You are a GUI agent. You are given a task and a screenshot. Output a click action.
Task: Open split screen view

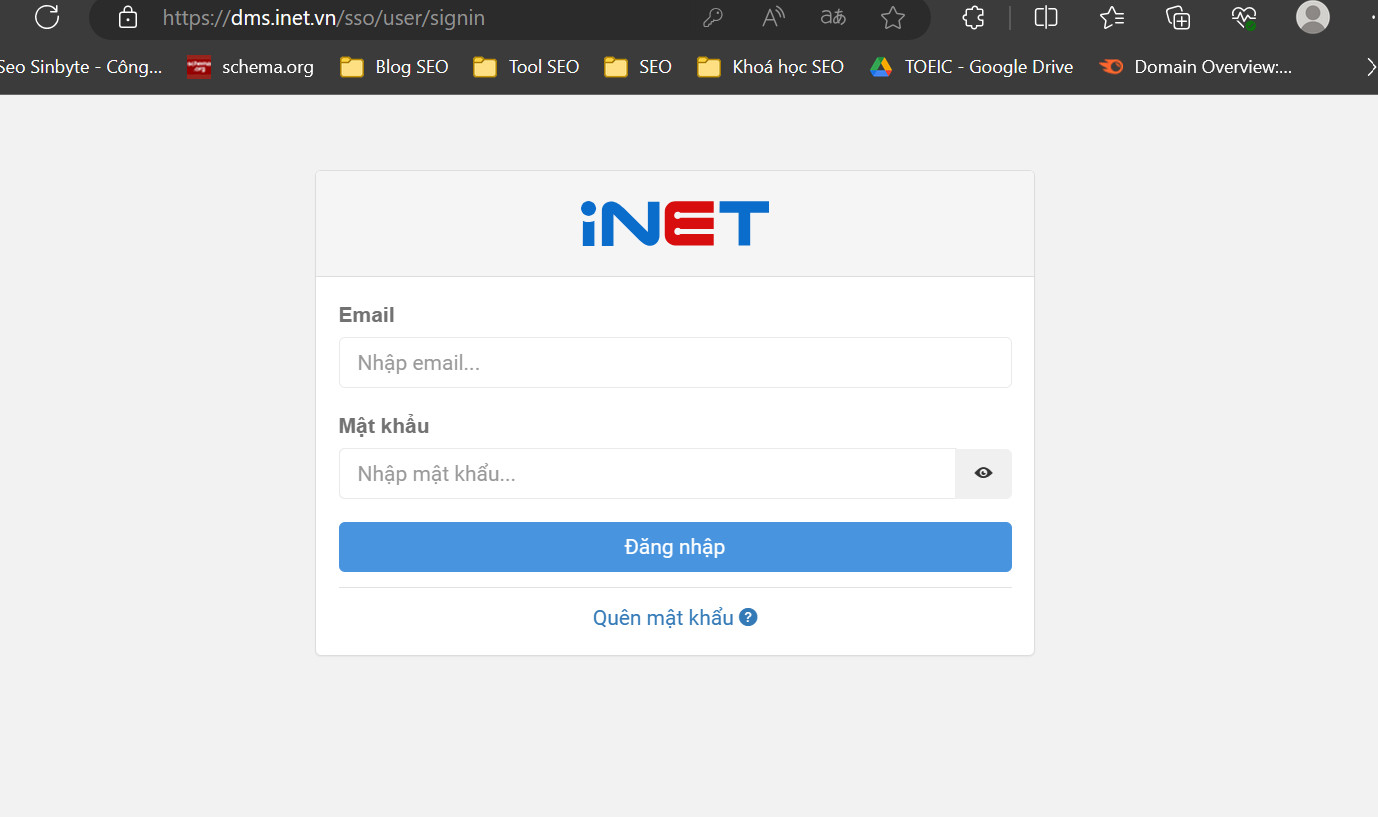[x=1045, y=17]
